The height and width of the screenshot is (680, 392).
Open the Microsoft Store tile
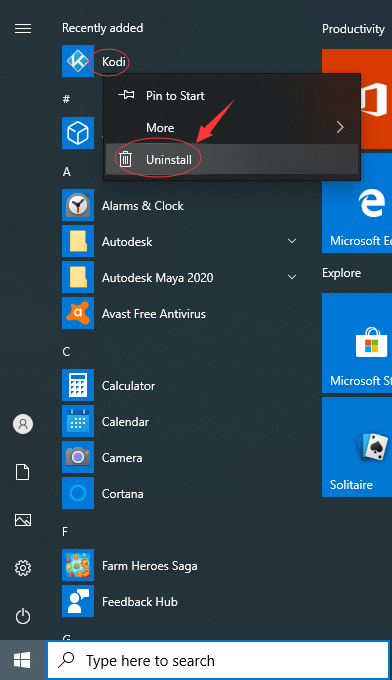click(357, 343)
